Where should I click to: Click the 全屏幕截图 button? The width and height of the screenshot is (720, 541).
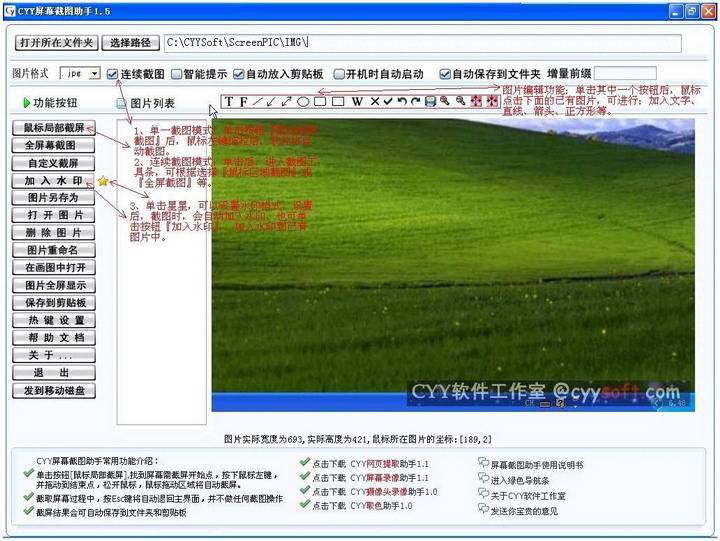coord(53,145)
